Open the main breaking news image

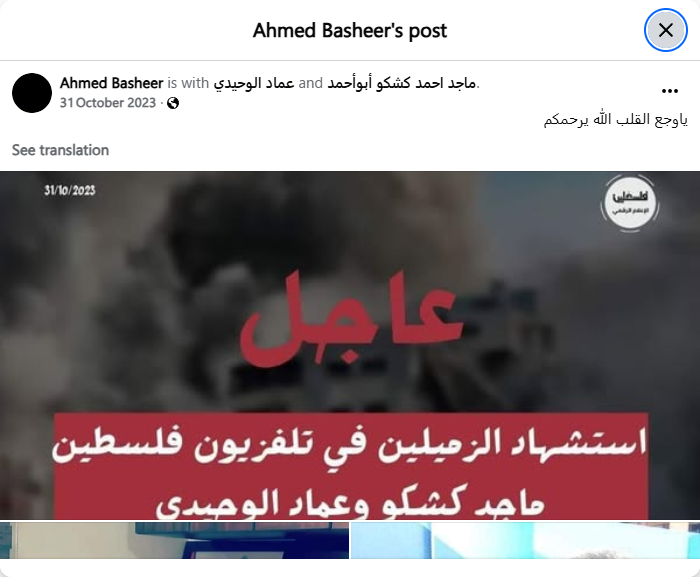tap(350, 345)
